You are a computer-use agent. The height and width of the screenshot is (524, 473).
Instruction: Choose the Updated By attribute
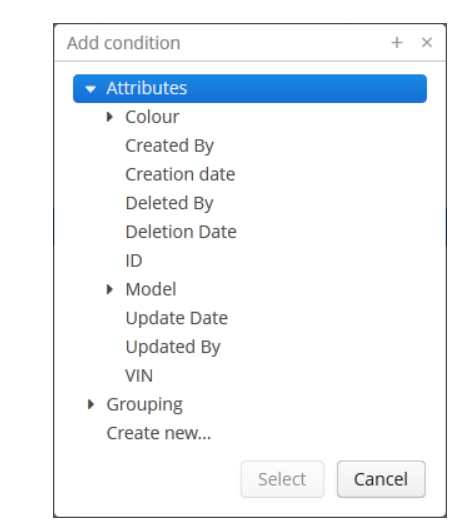click(x=173, y=347)
